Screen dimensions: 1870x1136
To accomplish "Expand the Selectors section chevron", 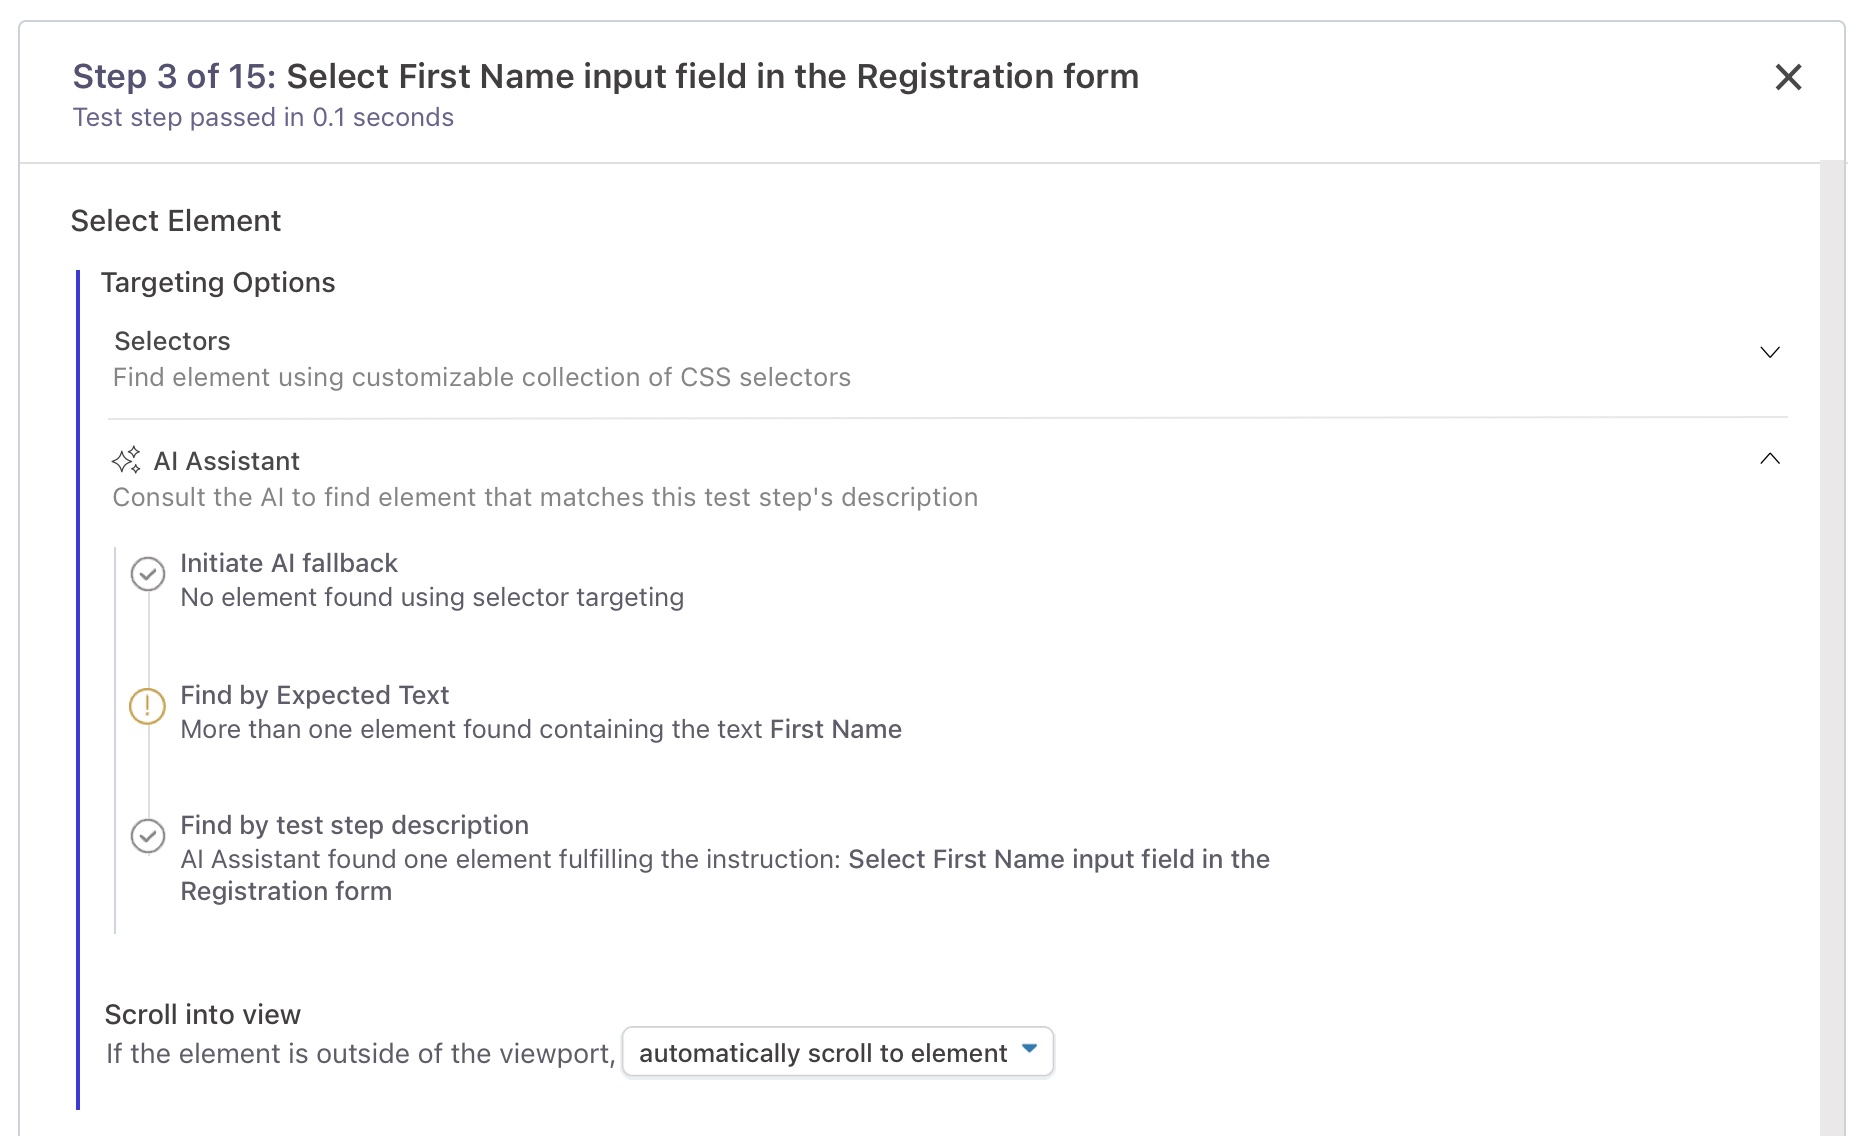I will (x=1769, y=352).
